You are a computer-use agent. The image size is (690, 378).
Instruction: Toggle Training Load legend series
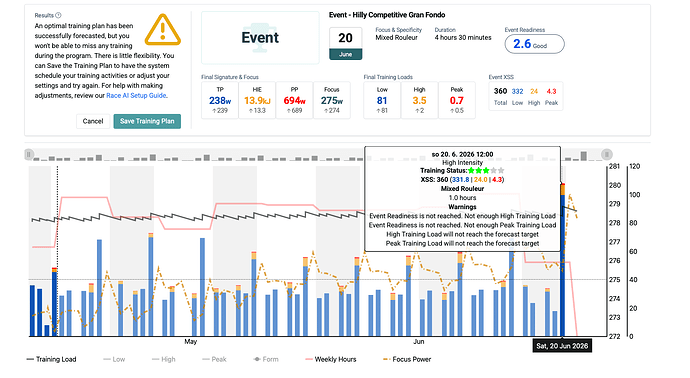(x=51, y=359)
